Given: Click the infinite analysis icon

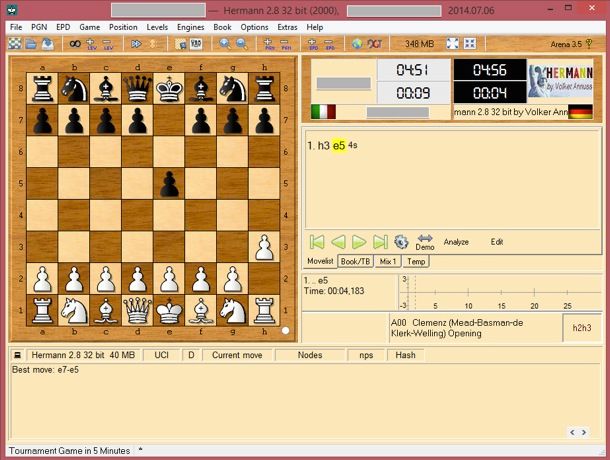Looking at the screenshot, I should coord(75,44).
